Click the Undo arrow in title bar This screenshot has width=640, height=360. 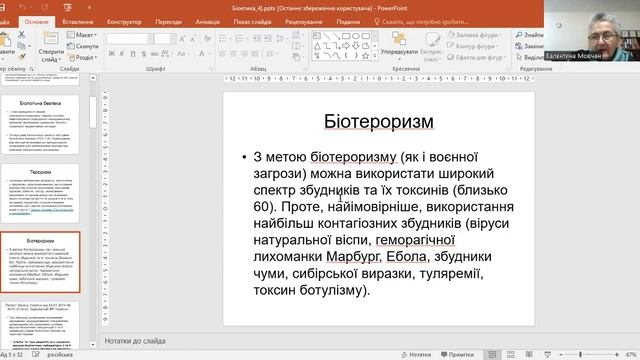22,7
